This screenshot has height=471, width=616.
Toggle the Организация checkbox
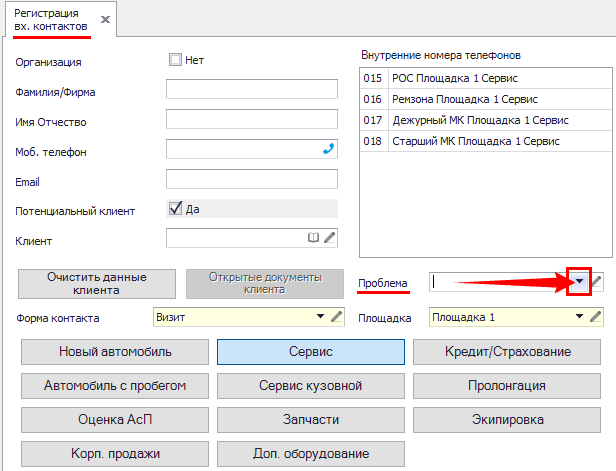click(176, 60)
